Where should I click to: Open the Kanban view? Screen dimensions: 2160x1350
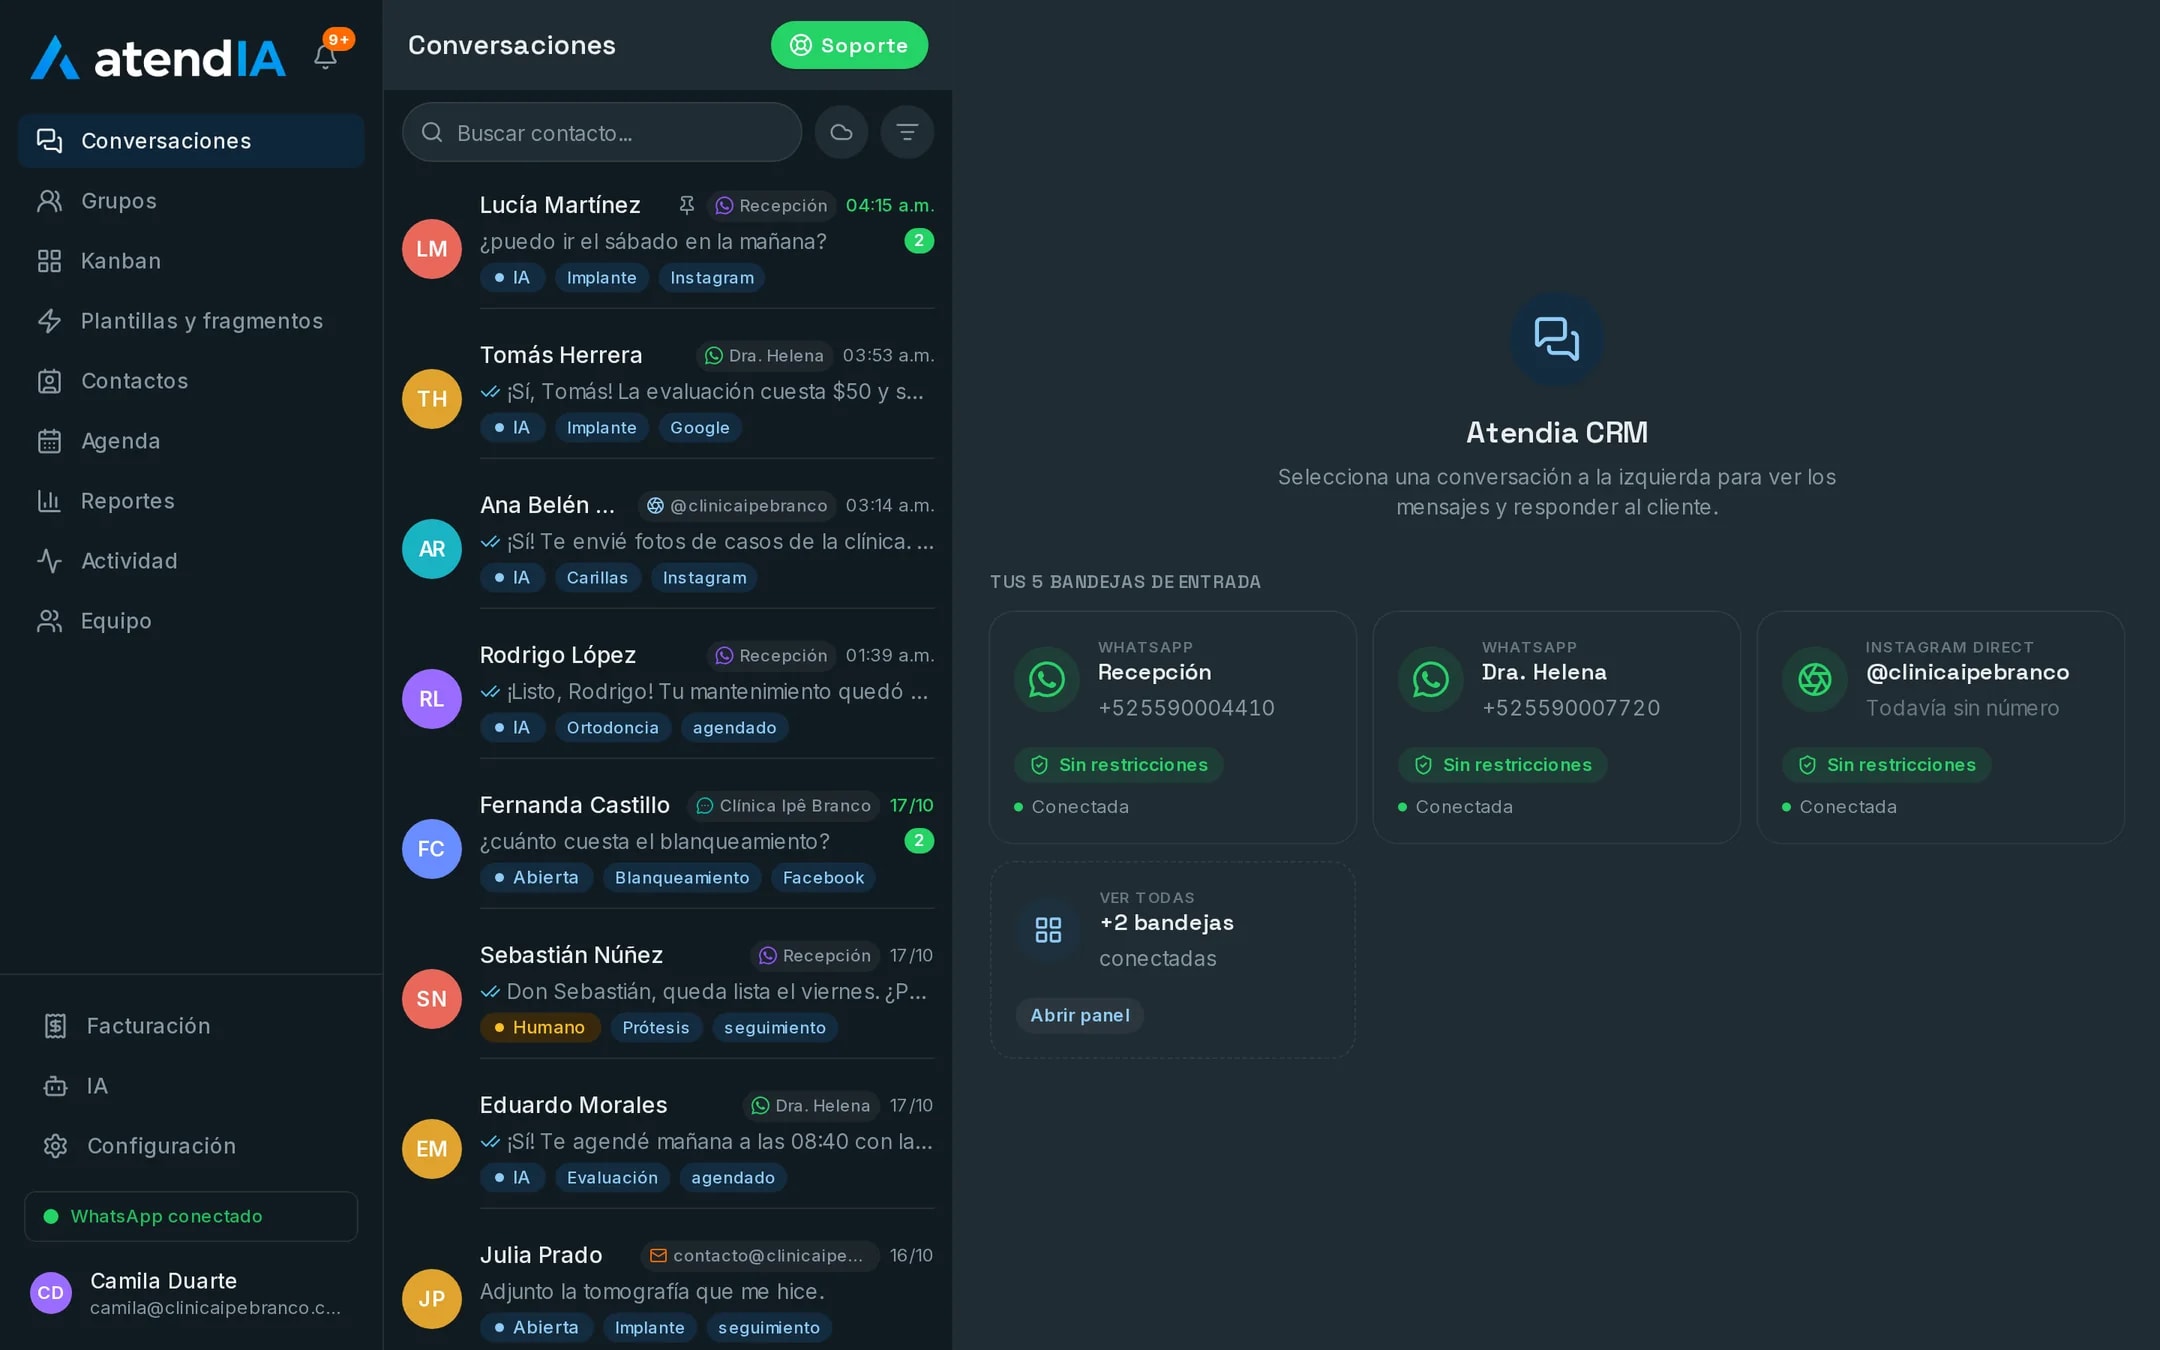pos(191,261)
